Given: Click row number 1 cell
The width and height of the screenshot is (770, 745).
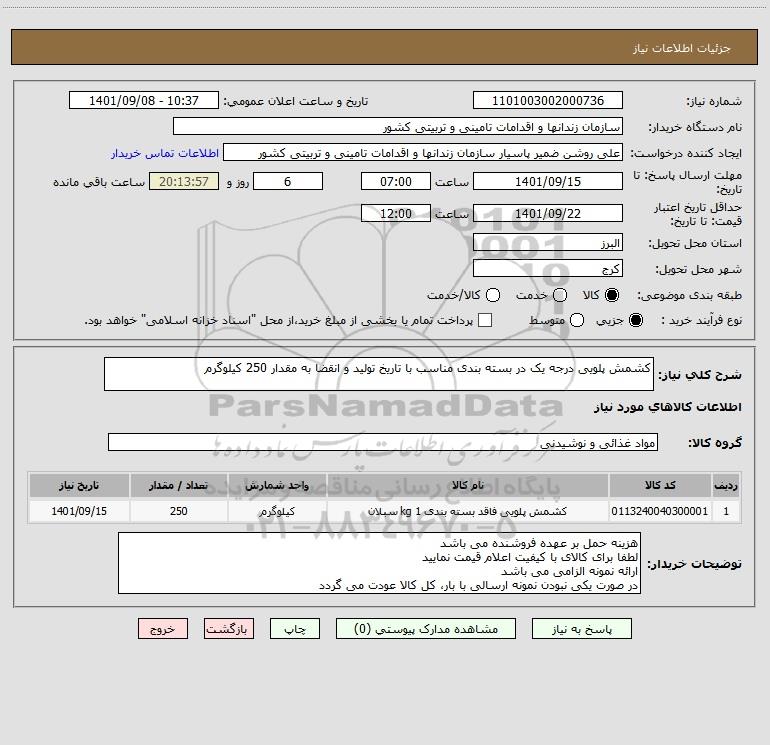Looking at the screenshot, I should [726, 511].
